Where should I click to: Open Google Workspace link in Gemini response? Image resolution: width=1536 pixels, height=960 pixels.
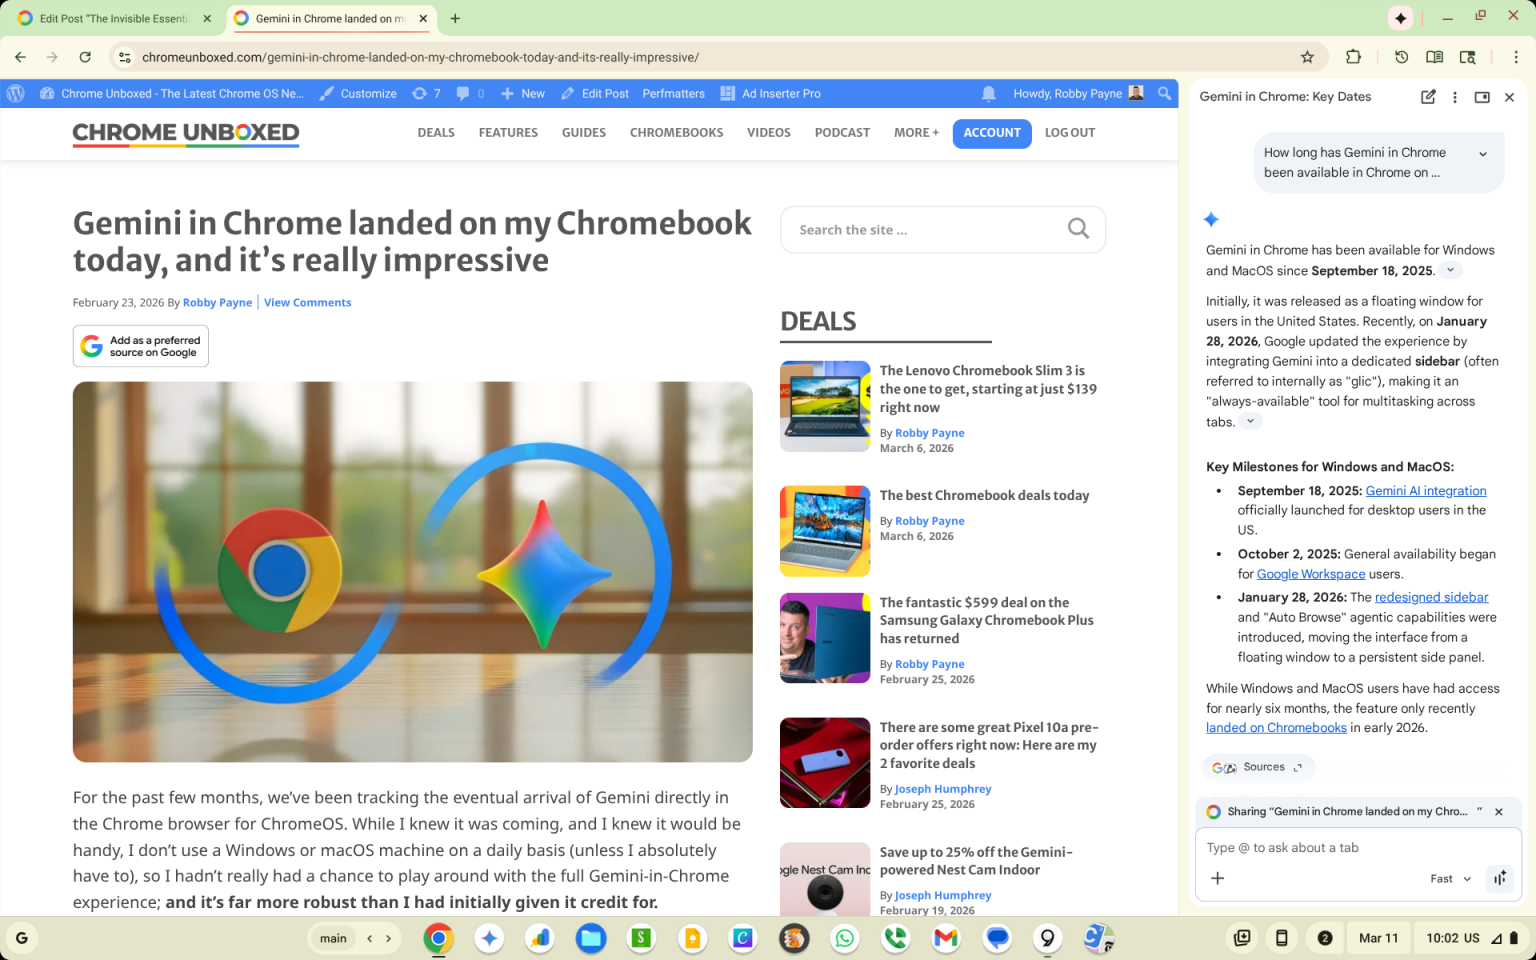[1311, 574]
